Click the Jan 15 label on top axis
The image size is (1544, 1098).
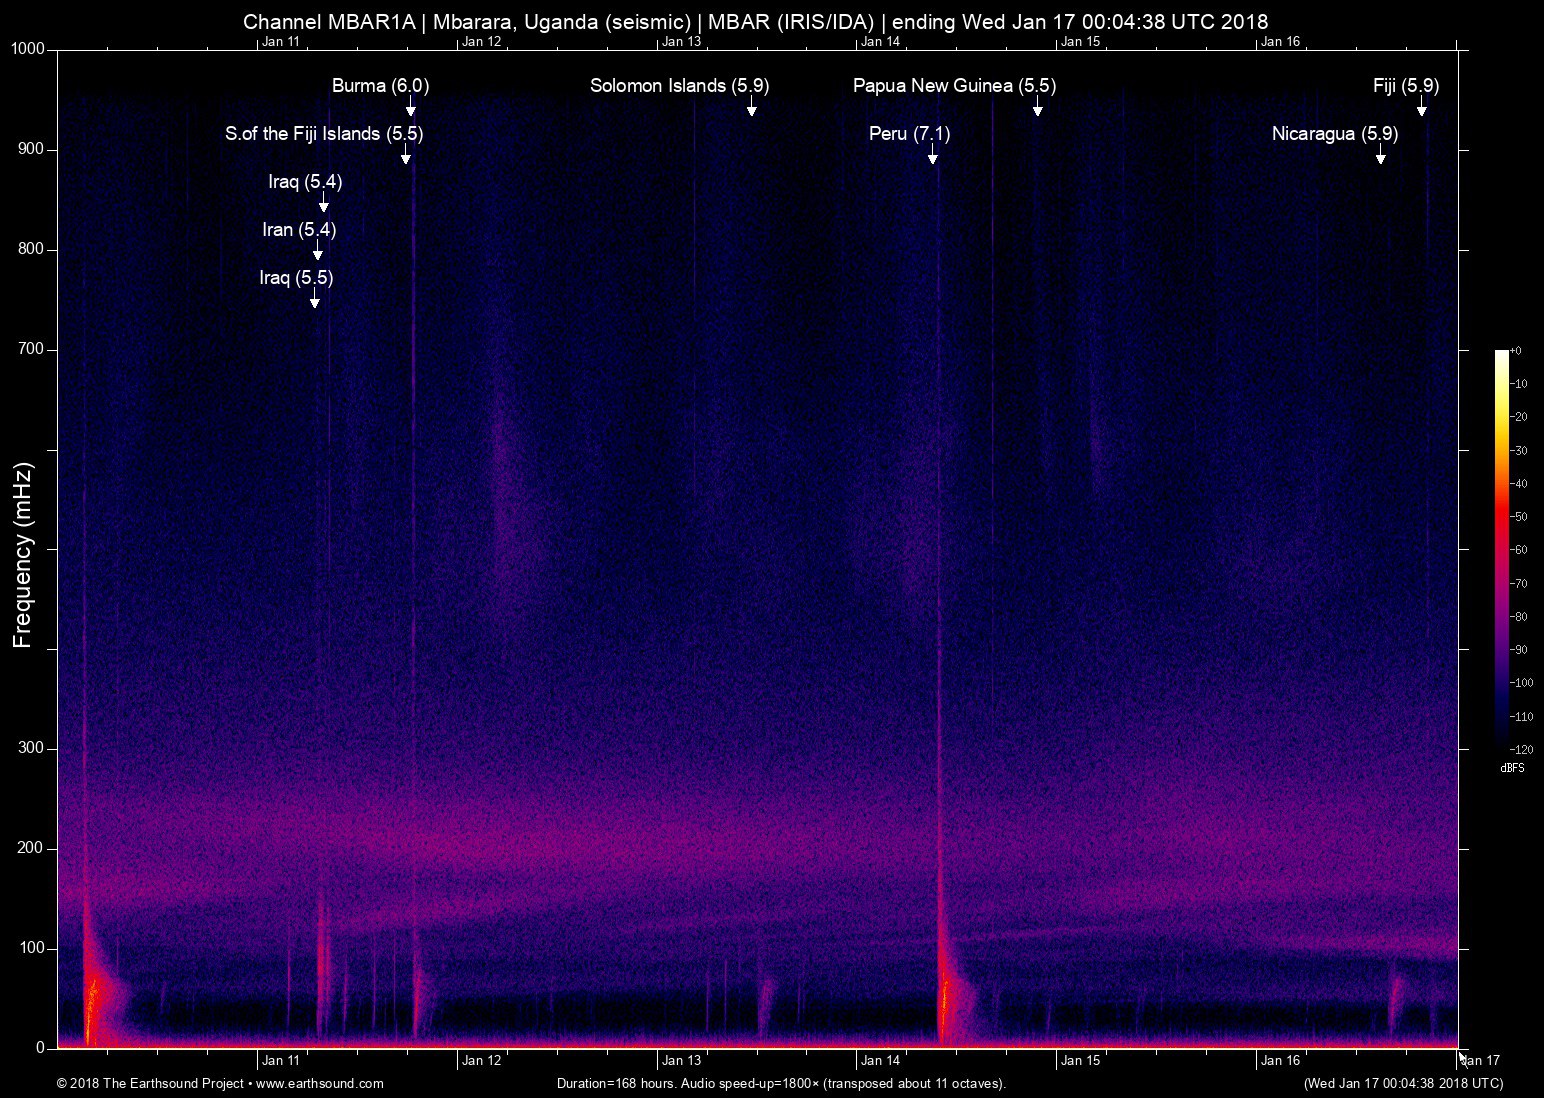coord(1080,41)
